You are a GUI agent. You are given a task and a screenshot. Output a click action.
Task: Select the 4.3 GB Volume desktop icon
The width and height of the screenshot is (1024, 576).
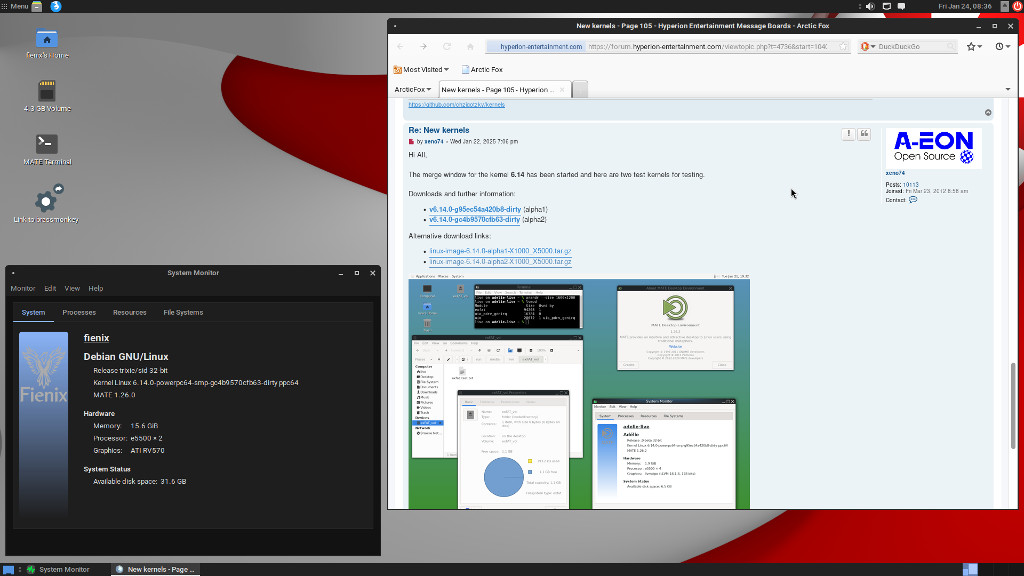click(47, 97)
